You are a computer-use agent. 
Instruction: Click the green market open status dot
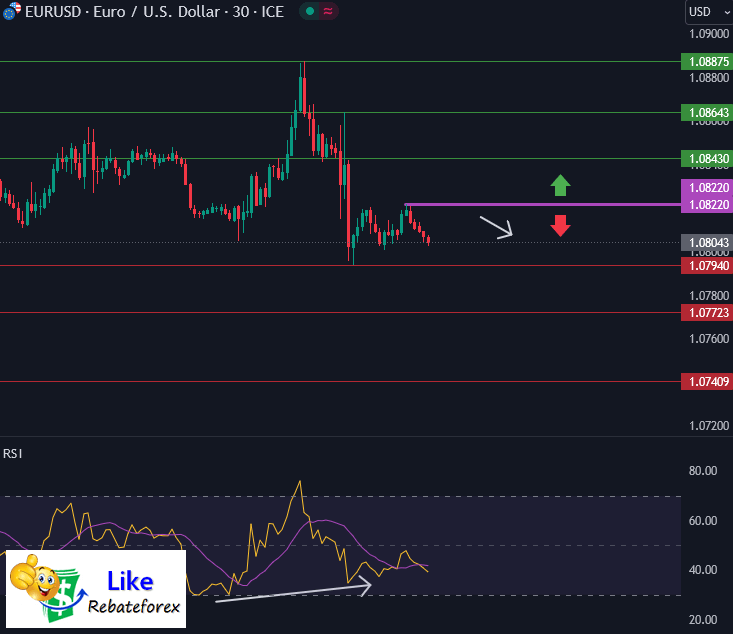pos(309,11)
